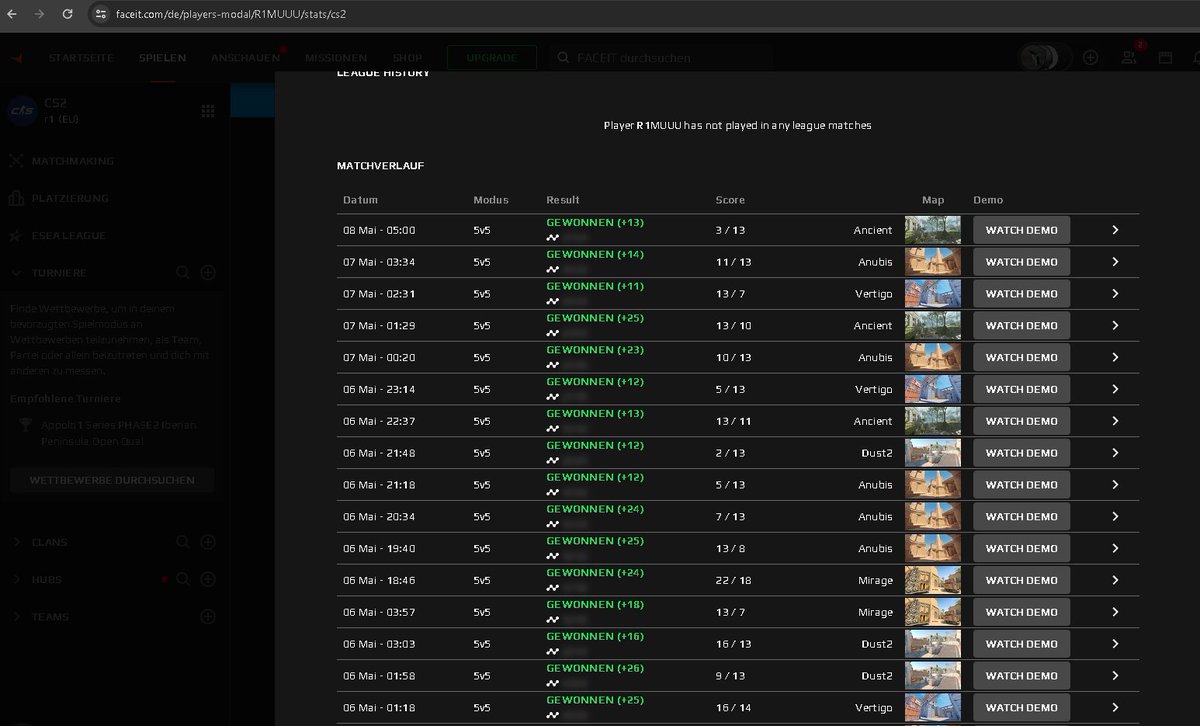Go to the Startseite tab

pyautogui.click(x=81, y=58)
